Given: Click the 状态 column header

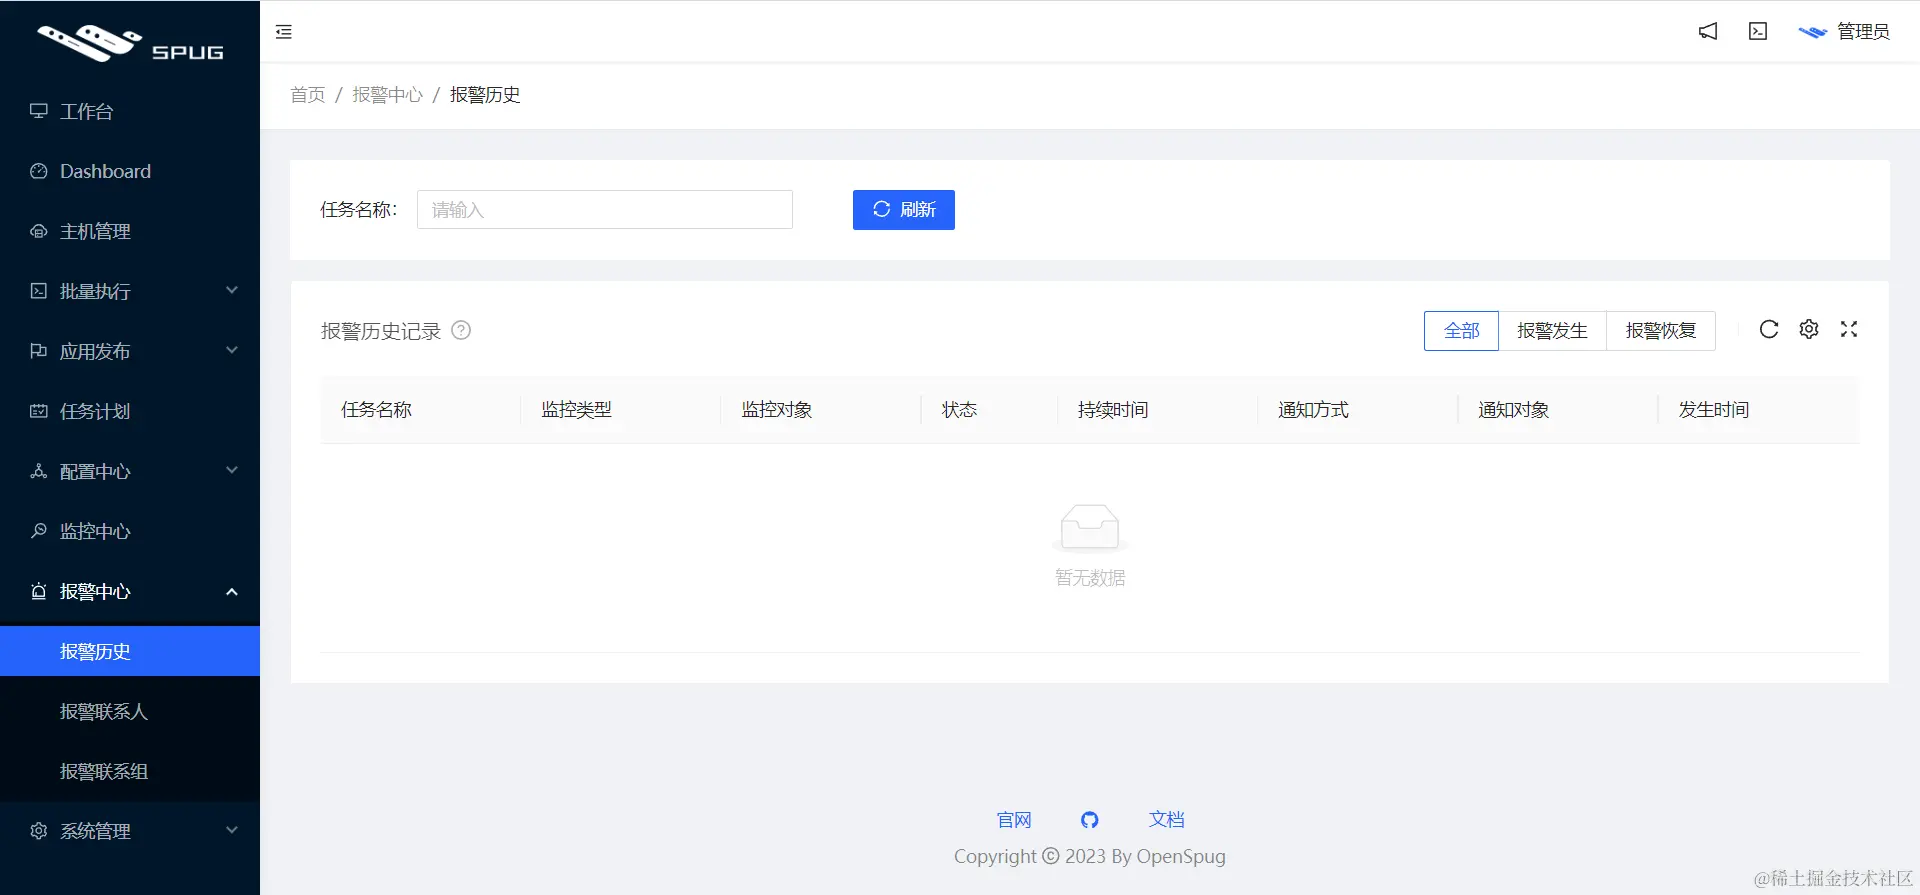Looking at the screenshot, I should coord(959,410).
